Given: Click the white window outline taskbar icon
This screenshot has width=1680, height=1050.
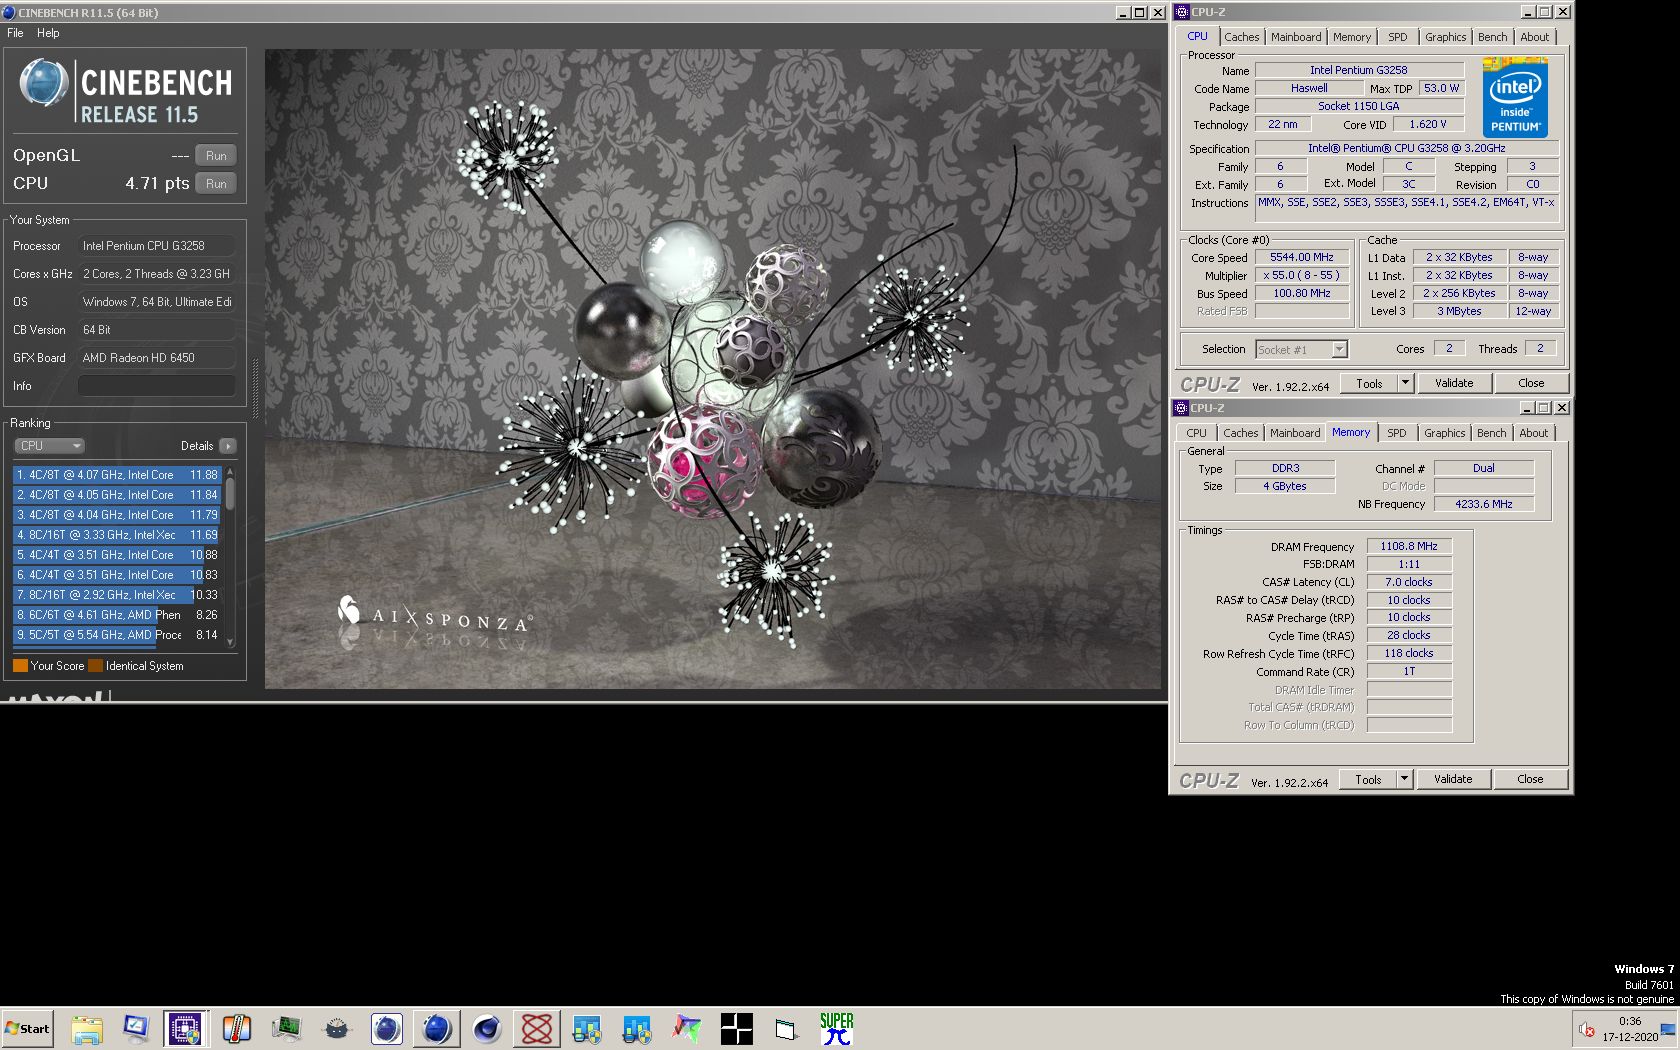Looking at the screenshot, I should [x=786, y=1028].
